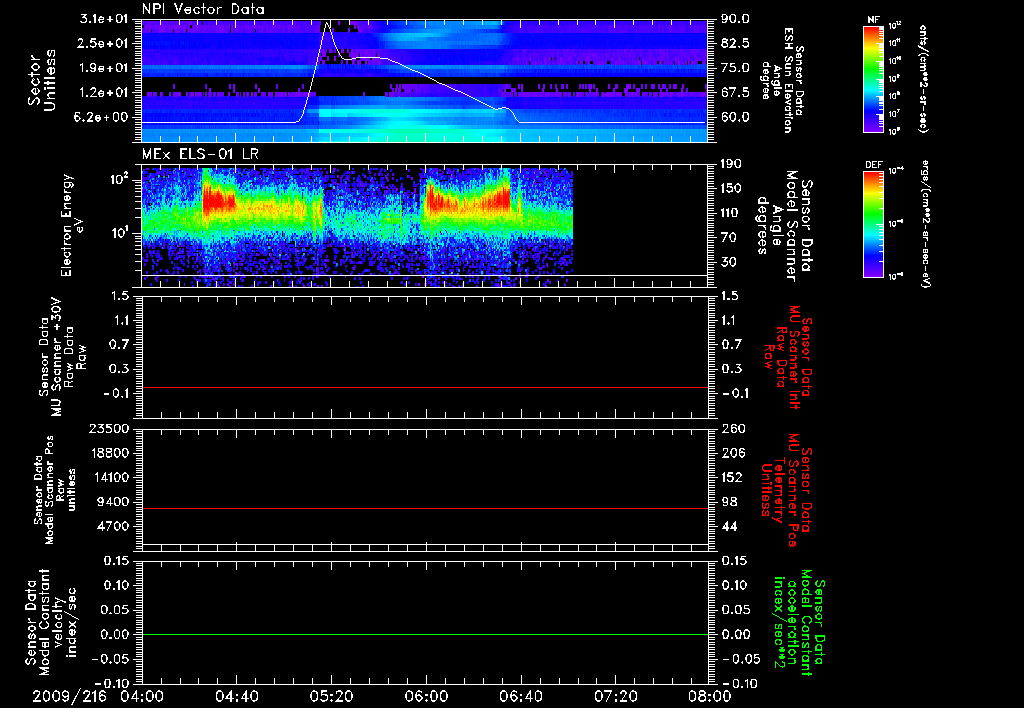Click the "NPI Vector Data" panel title
The width and height of the screenshot is (1024, 708).
(203, 9)
